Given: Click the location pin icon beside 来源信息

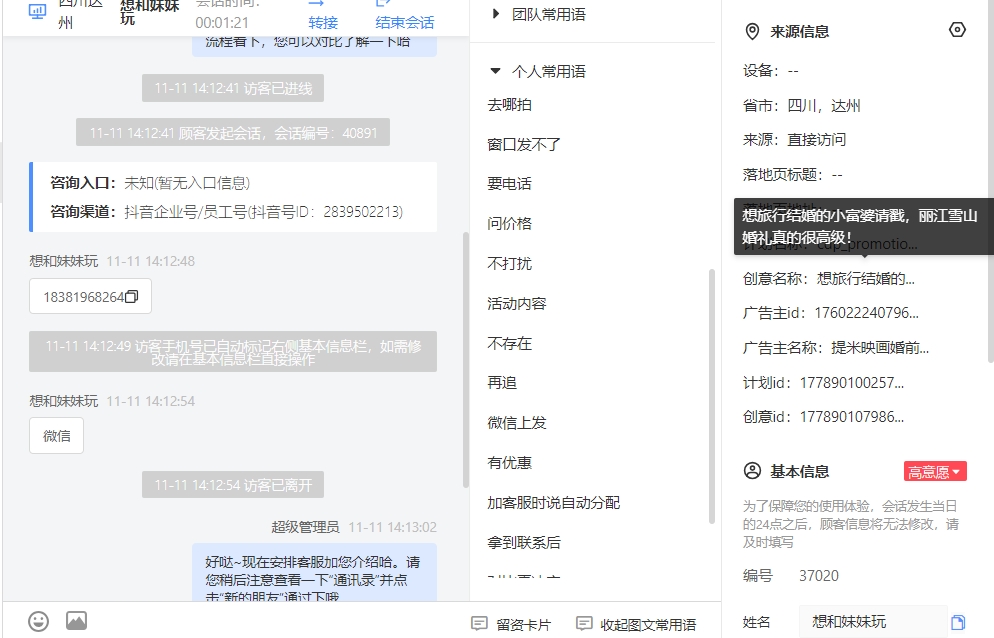Looking at the screenshot, I should pos(752,31).
